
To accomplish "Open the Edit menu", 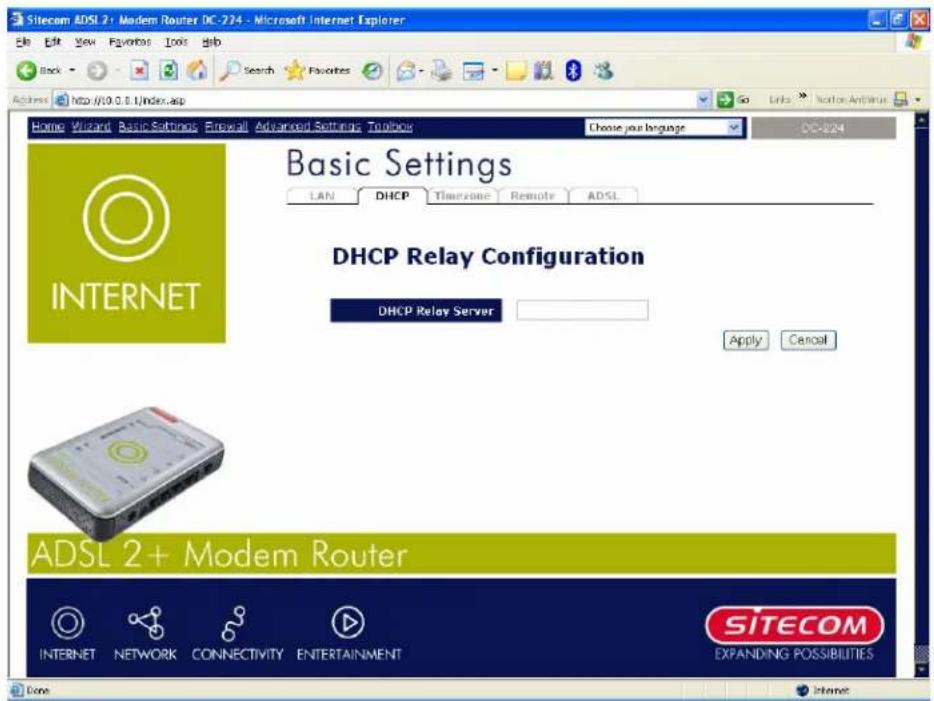I will point(52,42).
